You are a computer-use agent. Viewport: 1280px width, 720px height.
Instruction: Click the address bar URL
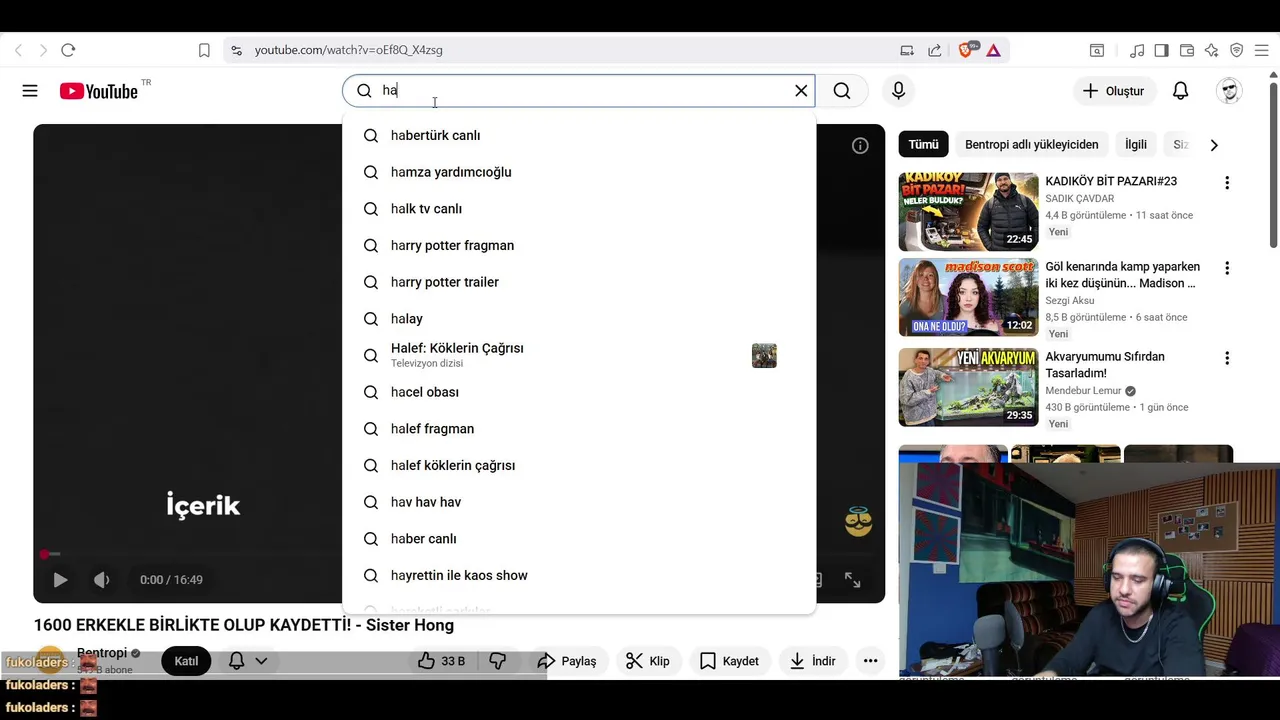pos(348,50)
